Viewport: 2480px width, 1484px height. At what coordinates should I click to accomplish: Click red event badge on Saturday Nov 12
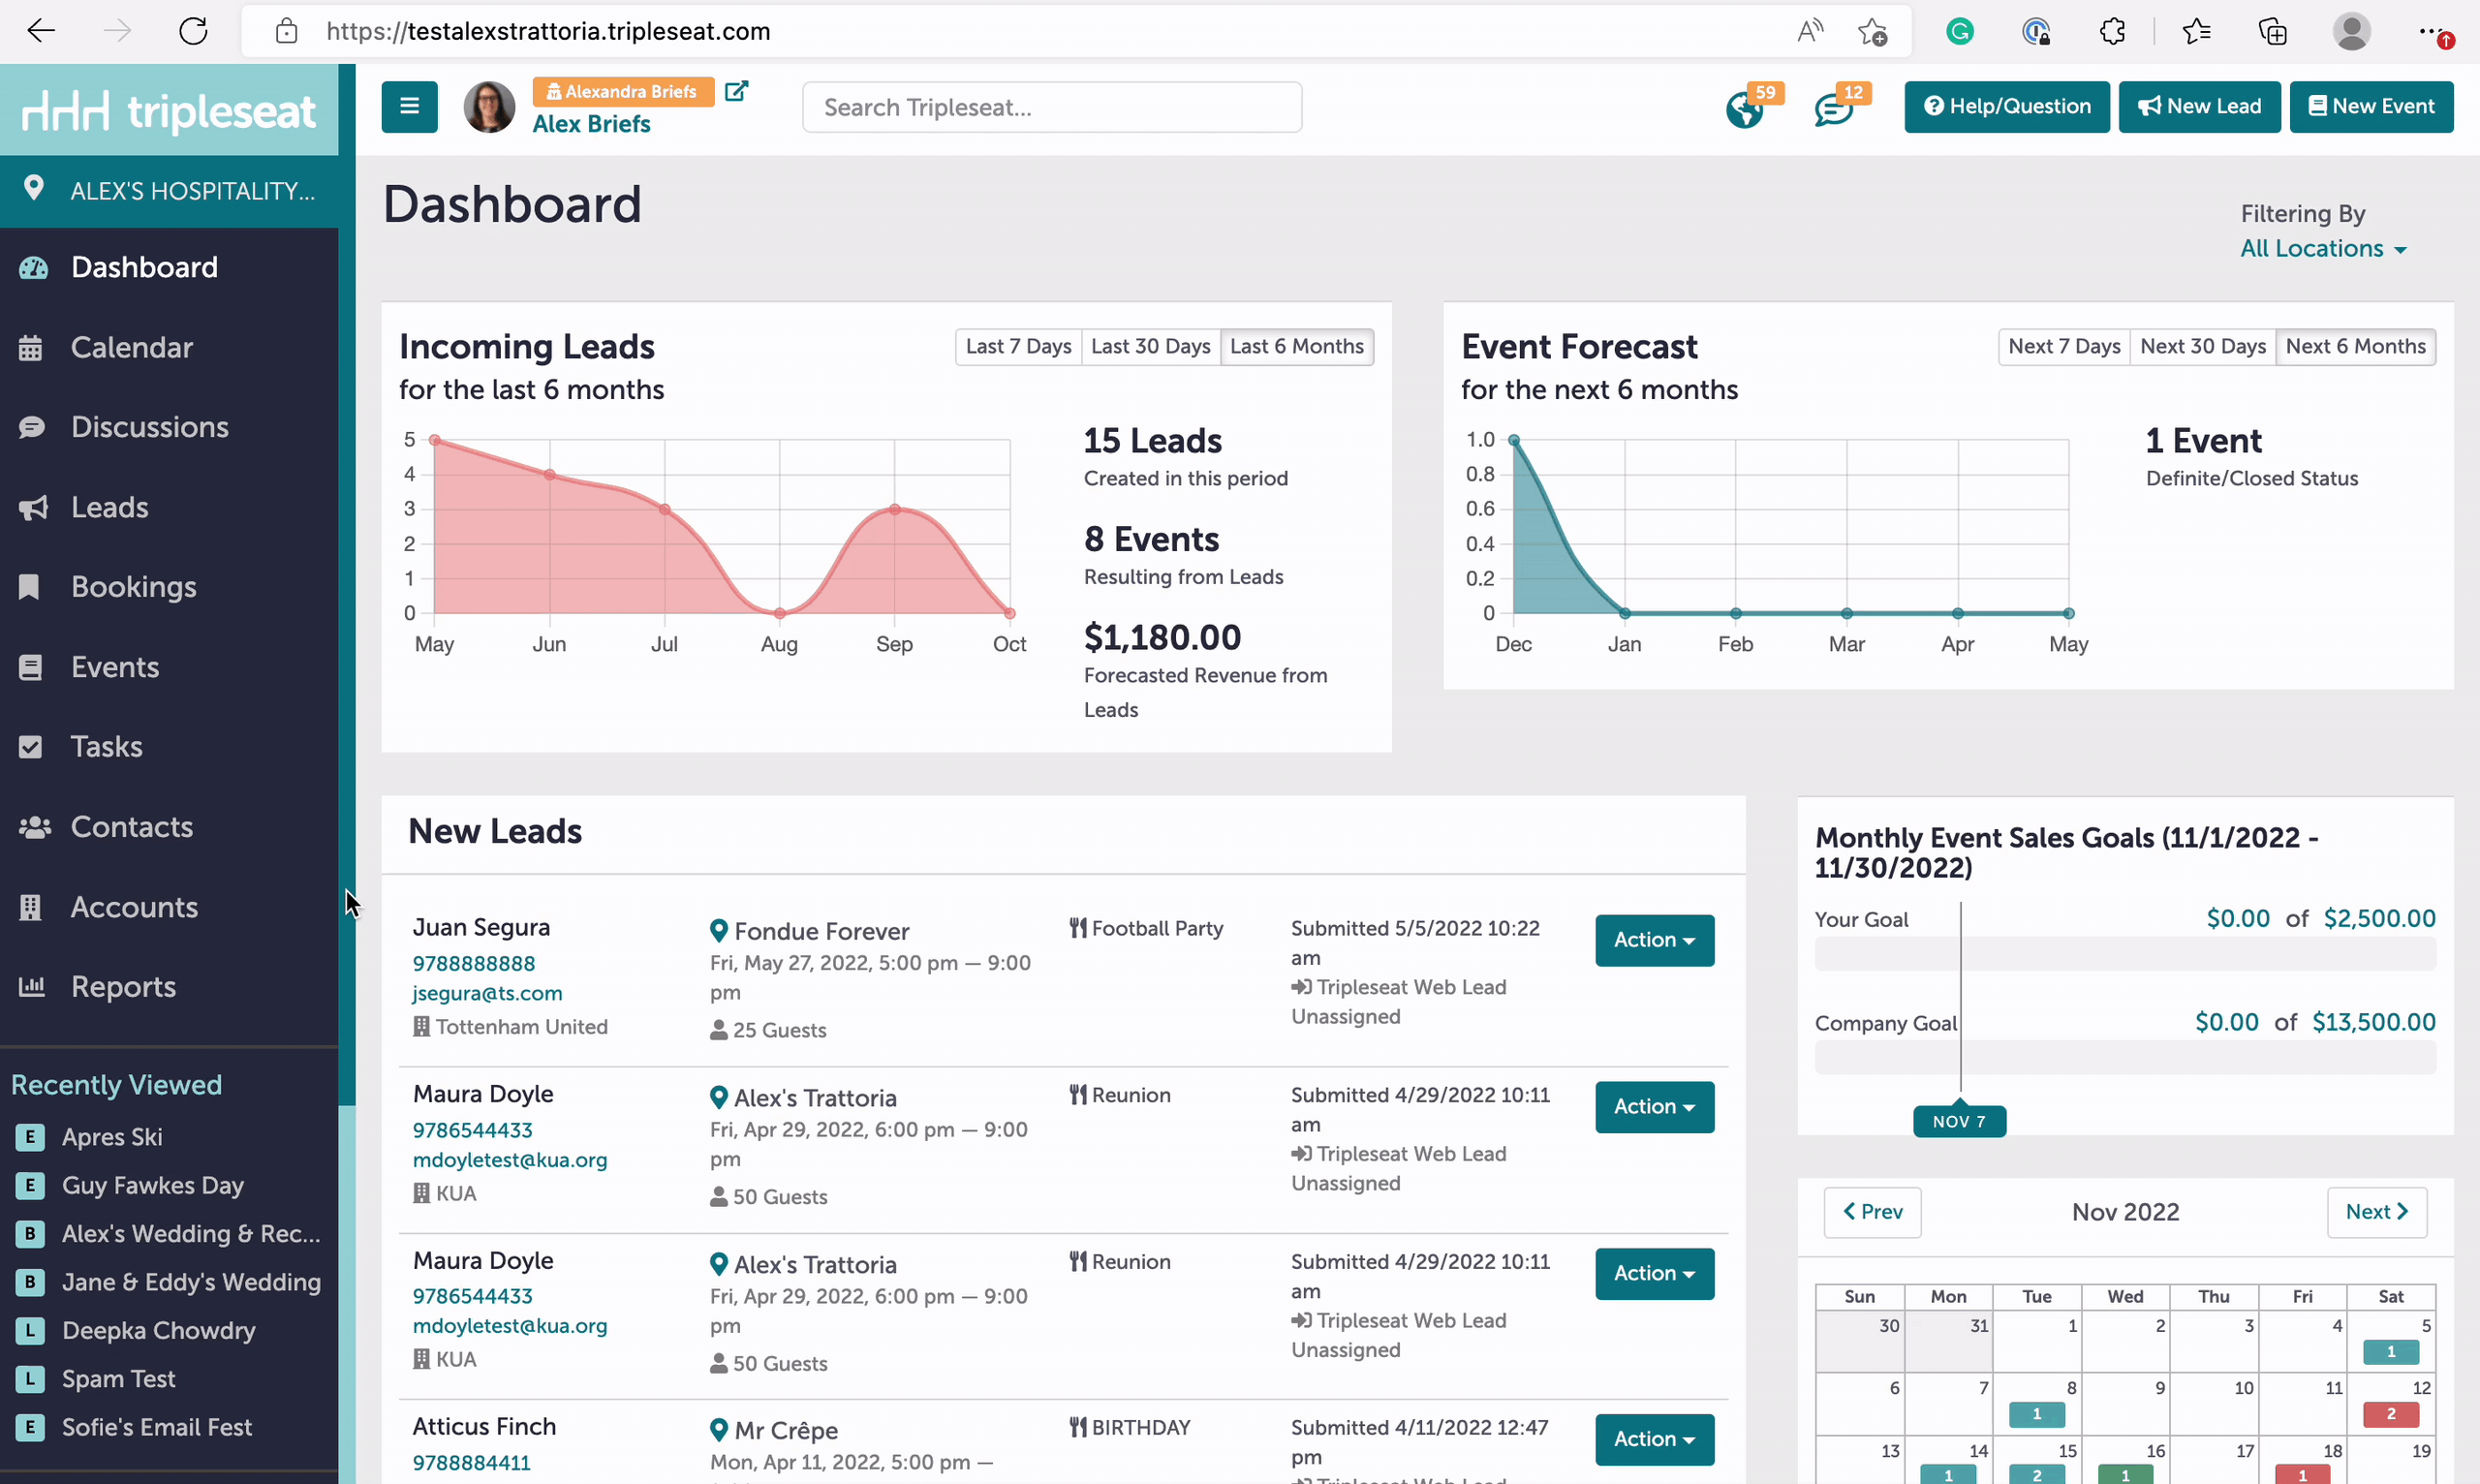(2390, 1415)
